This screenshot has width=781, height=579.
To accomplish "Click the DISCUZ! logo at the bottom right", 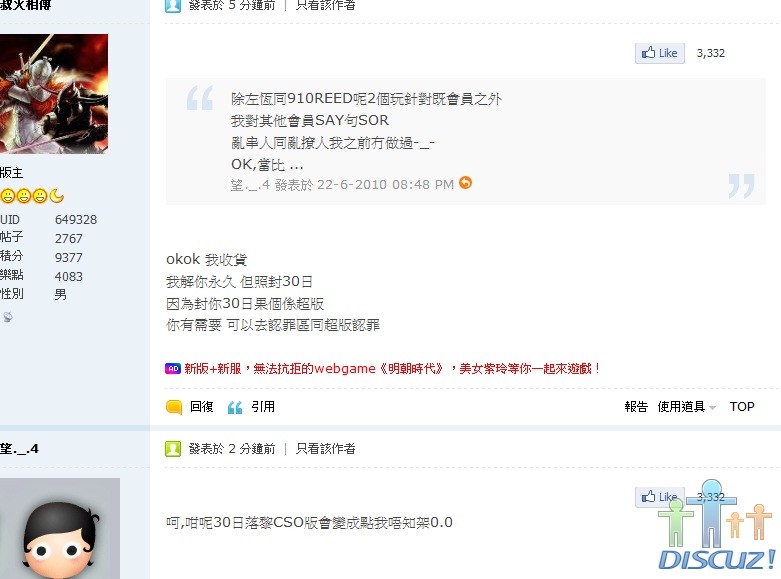I will [717, 526].
